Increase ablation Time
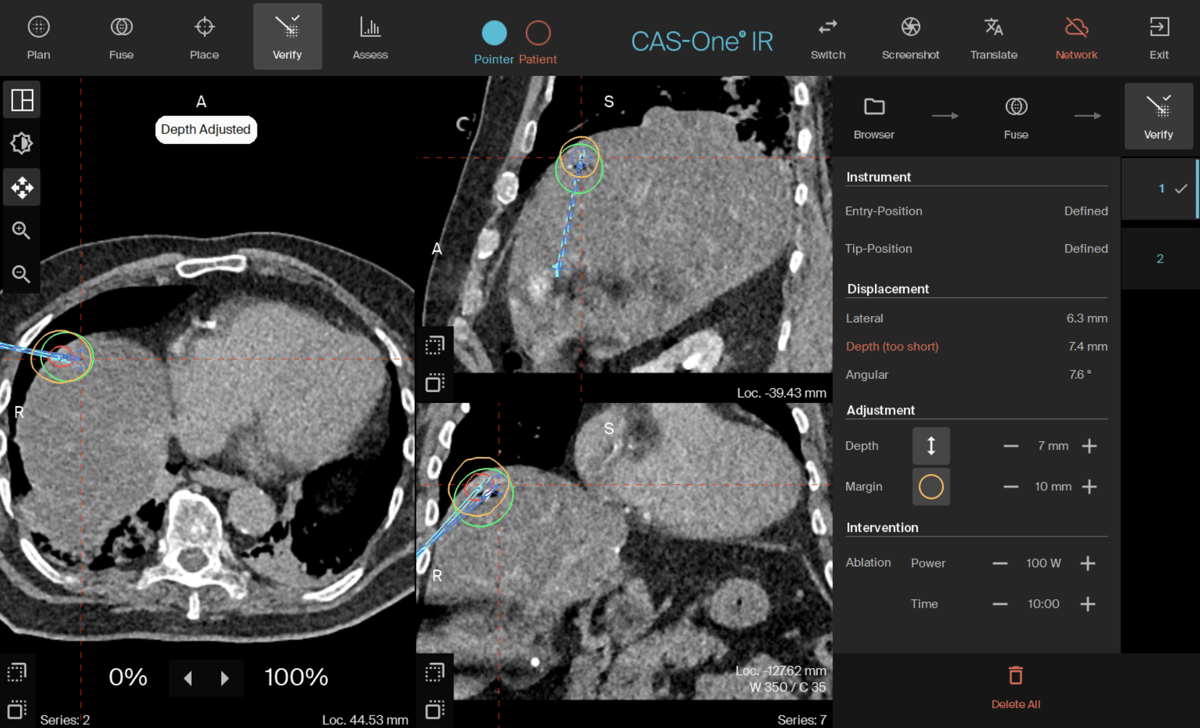The height and width of the screenshot is (728, 1200). click(1088, 604)
